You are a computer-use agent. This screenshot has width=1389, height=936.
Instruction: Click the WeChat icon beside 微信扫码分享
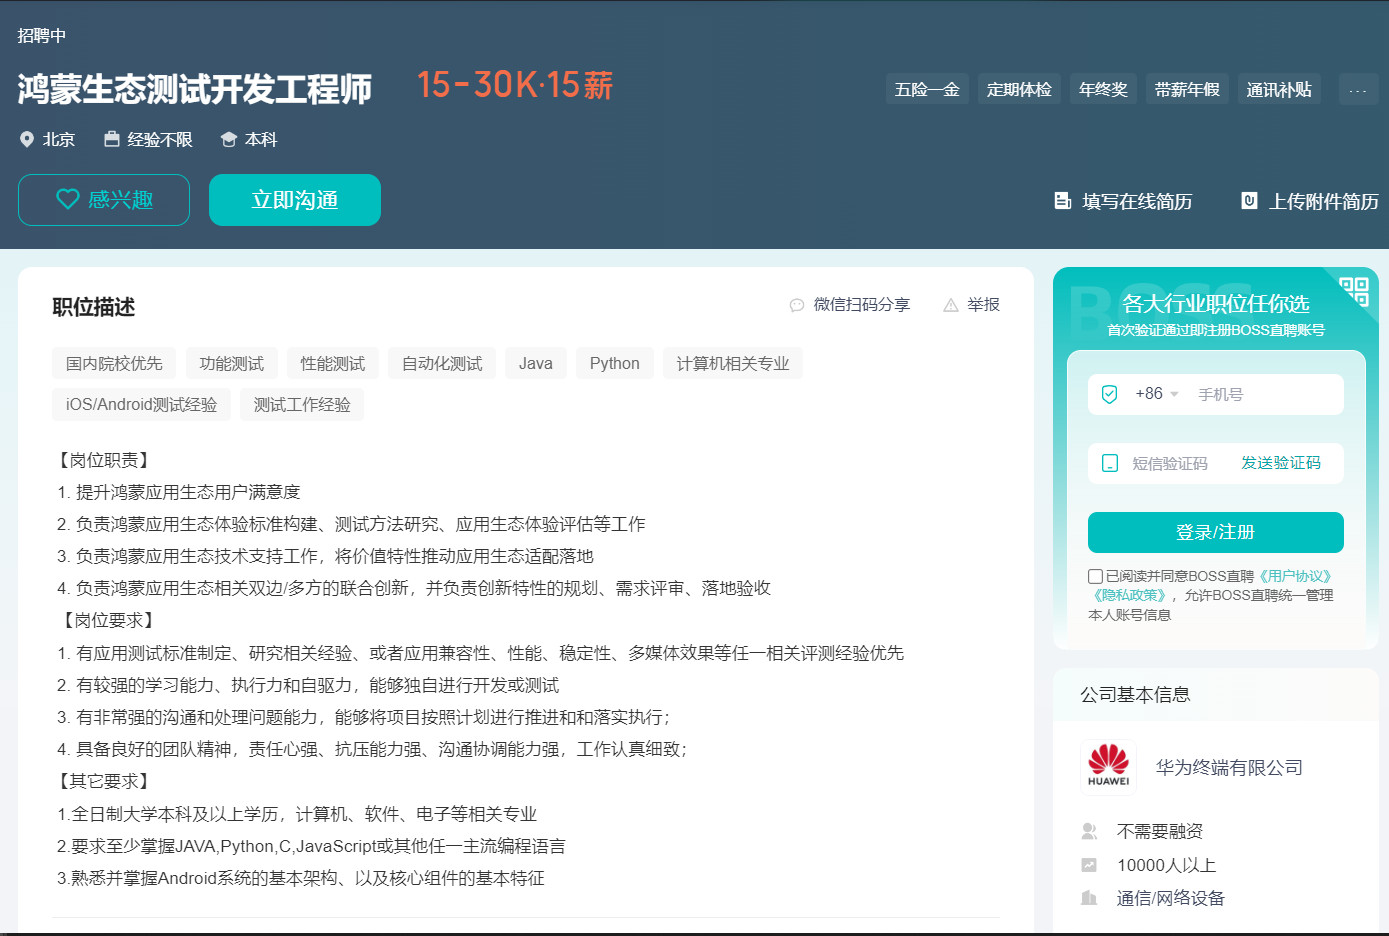click(797, 305)
